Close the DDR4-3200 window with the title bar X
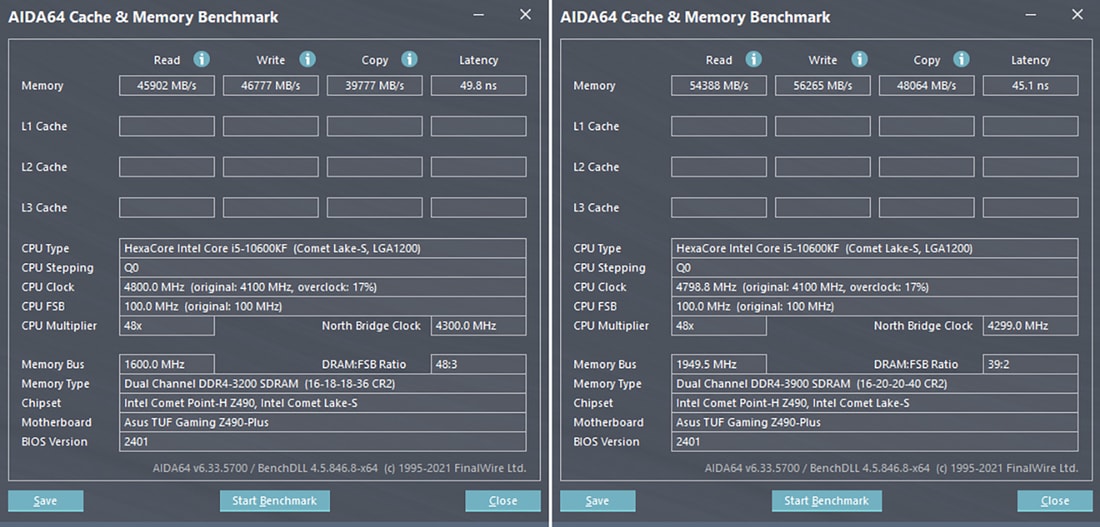 click(525, 15)
